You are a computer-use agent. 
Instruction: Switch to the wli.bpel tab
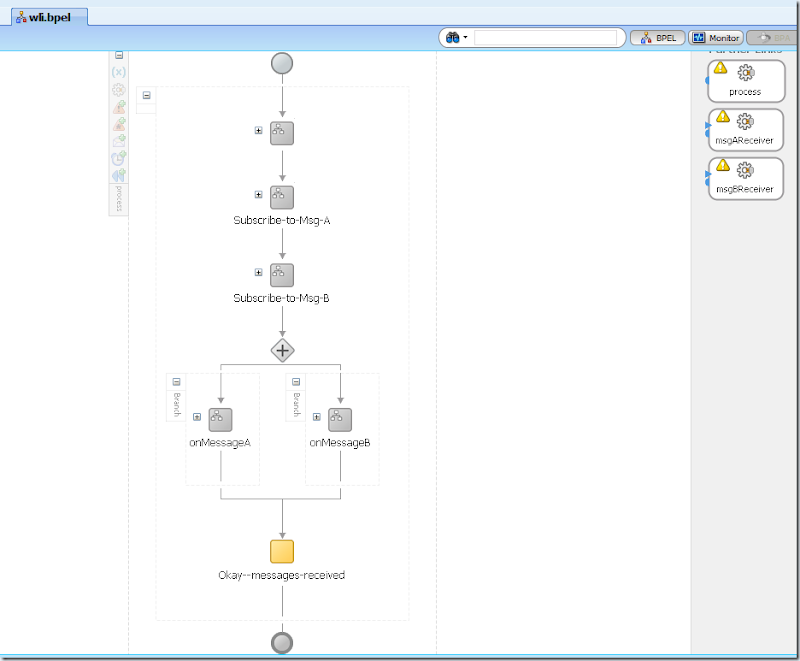pos(49,17)
